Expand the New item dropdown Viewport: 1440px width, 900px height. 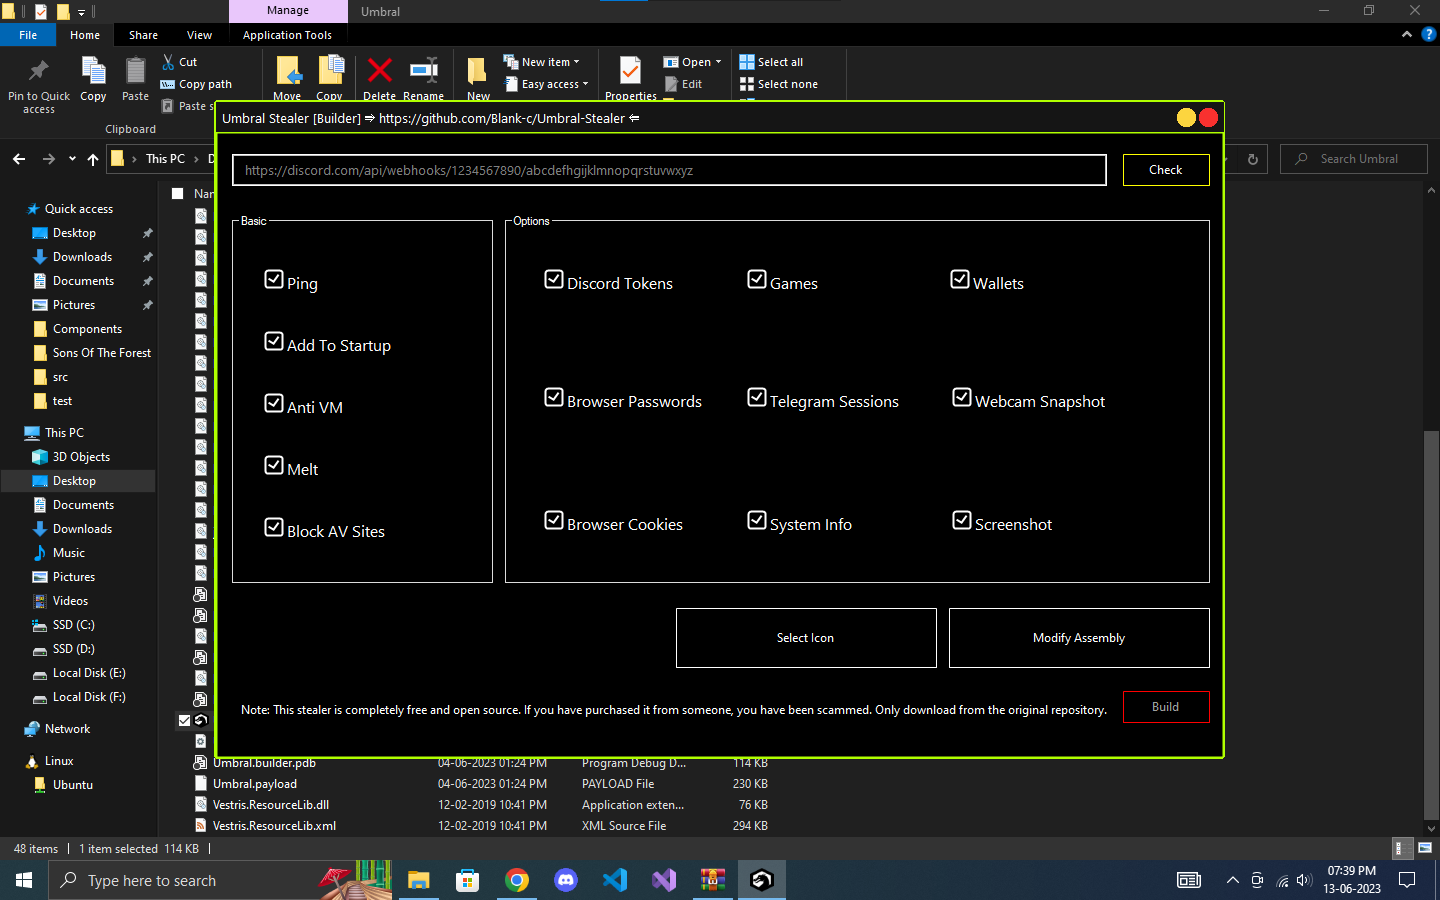pyautogui.click(x=578, y=61)
